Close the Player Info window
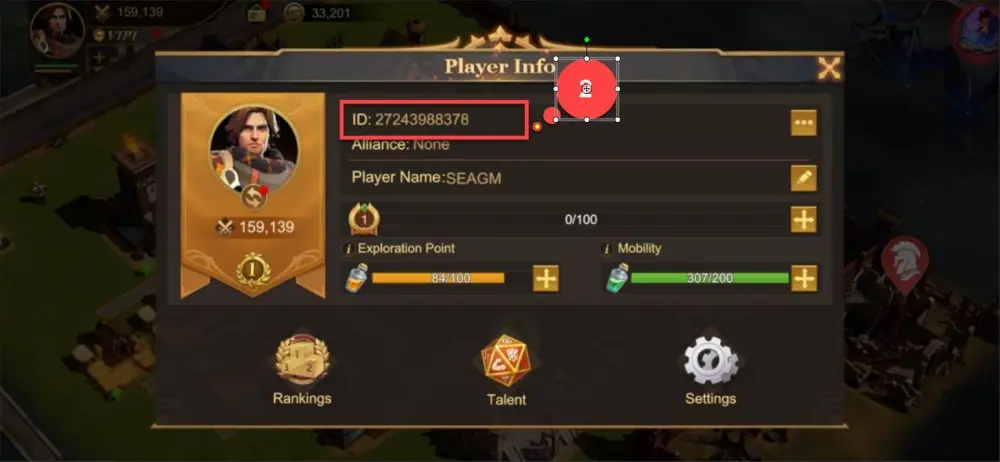Image resolution: width=1000 pixels, height=462 pixels. (829, 68)
